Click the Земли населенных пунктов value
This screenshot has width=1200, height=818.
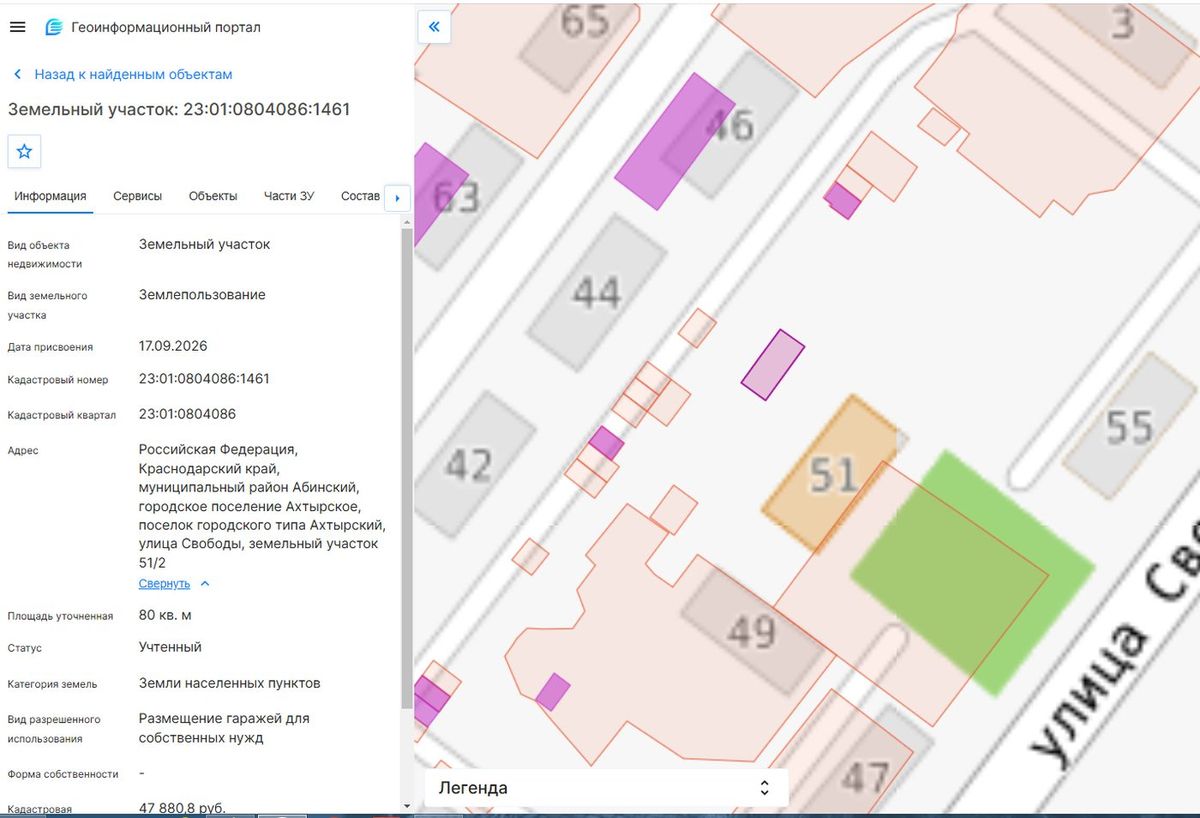click(x=229, y=684)
